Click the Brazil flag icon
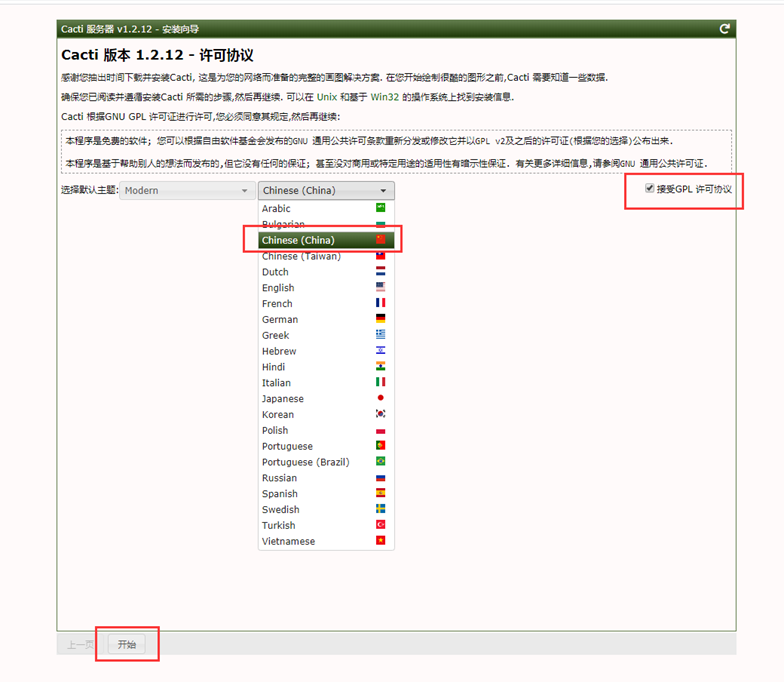Screen dimensions: 784x682 pyautogui.click(x=380, y=461)
